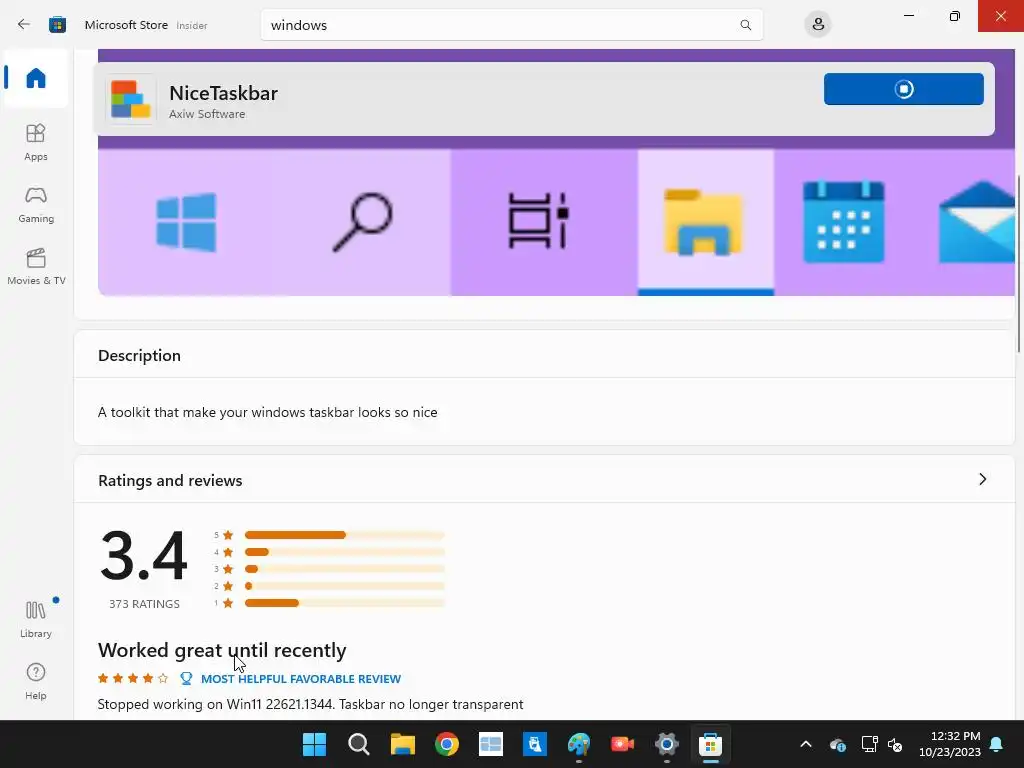1024x768 pixels.
Task: Click the Microsoft Store logo icon
Action: coord(57,25)
